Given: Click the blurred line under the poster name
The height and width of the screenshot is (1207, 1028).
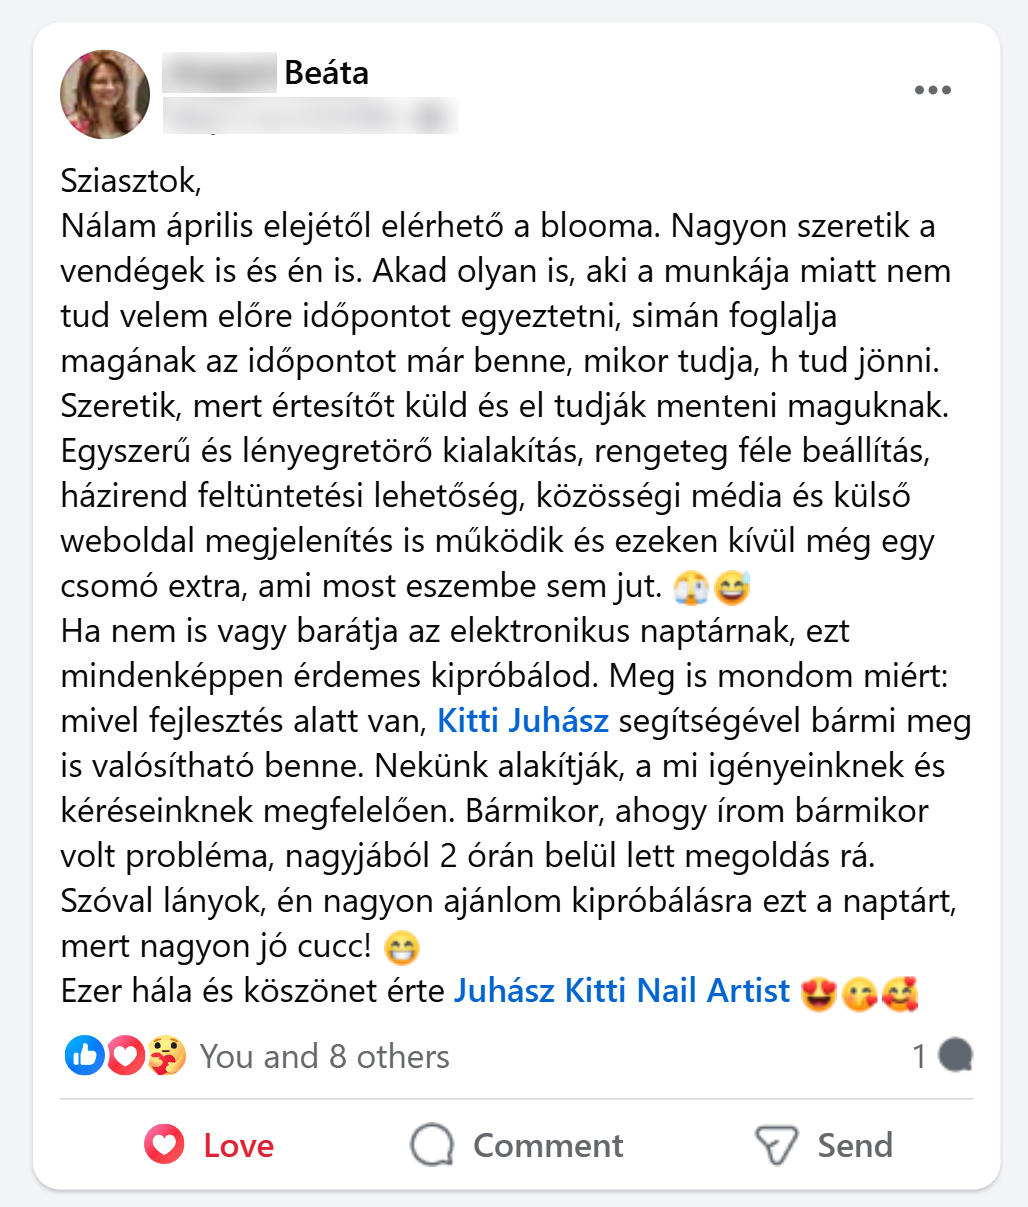Looking at the screenshot, I should (x=310, y=116).
